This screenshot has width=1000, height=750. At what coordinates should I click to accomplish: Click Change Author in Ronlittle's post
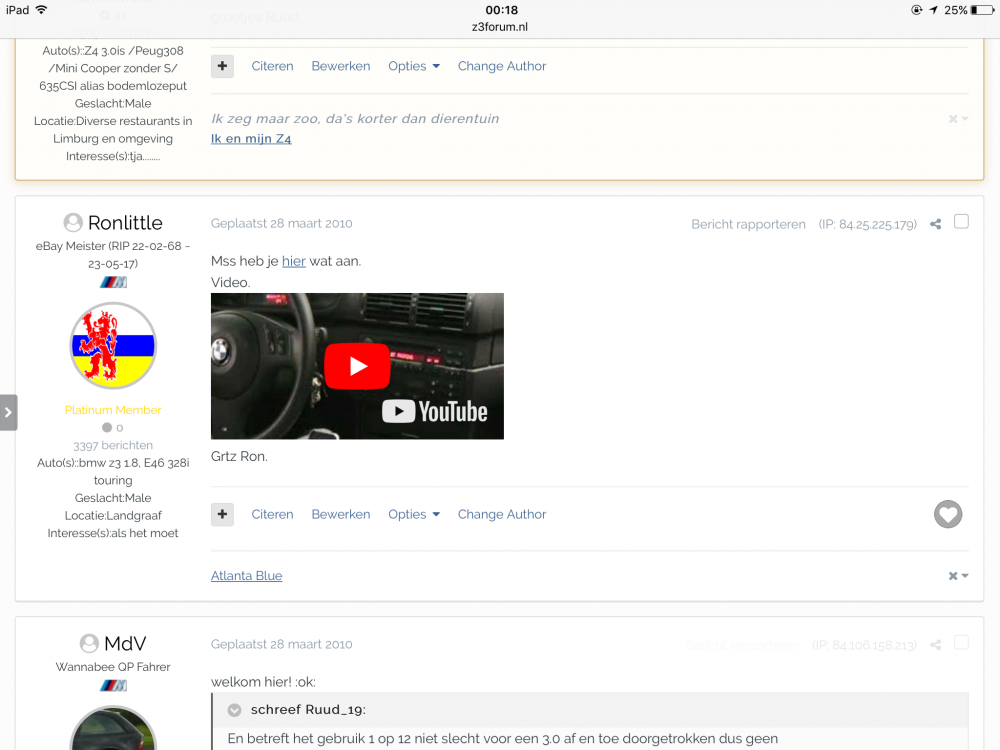[x=502, y=514]
